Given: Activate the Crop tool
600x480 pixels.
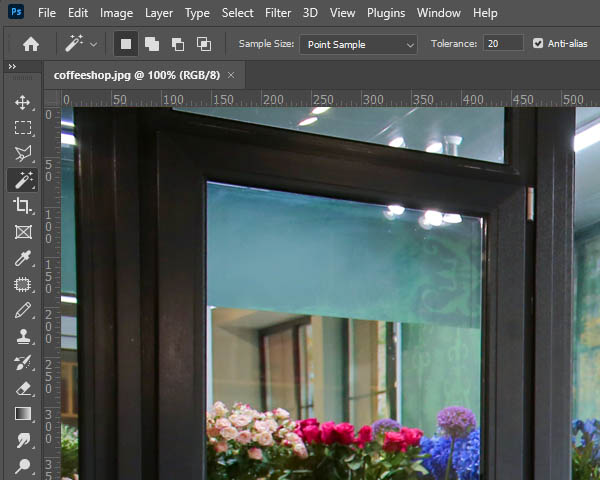Looking at the screenshot, I should click(x=23, y=206).
